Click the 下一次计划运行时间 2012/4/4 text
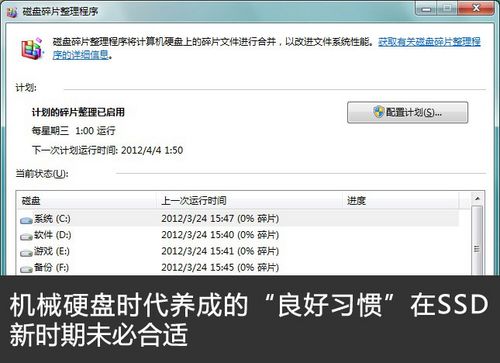Image resolution: width=500 pixels, height=363 pixels. tap(107, 150)
